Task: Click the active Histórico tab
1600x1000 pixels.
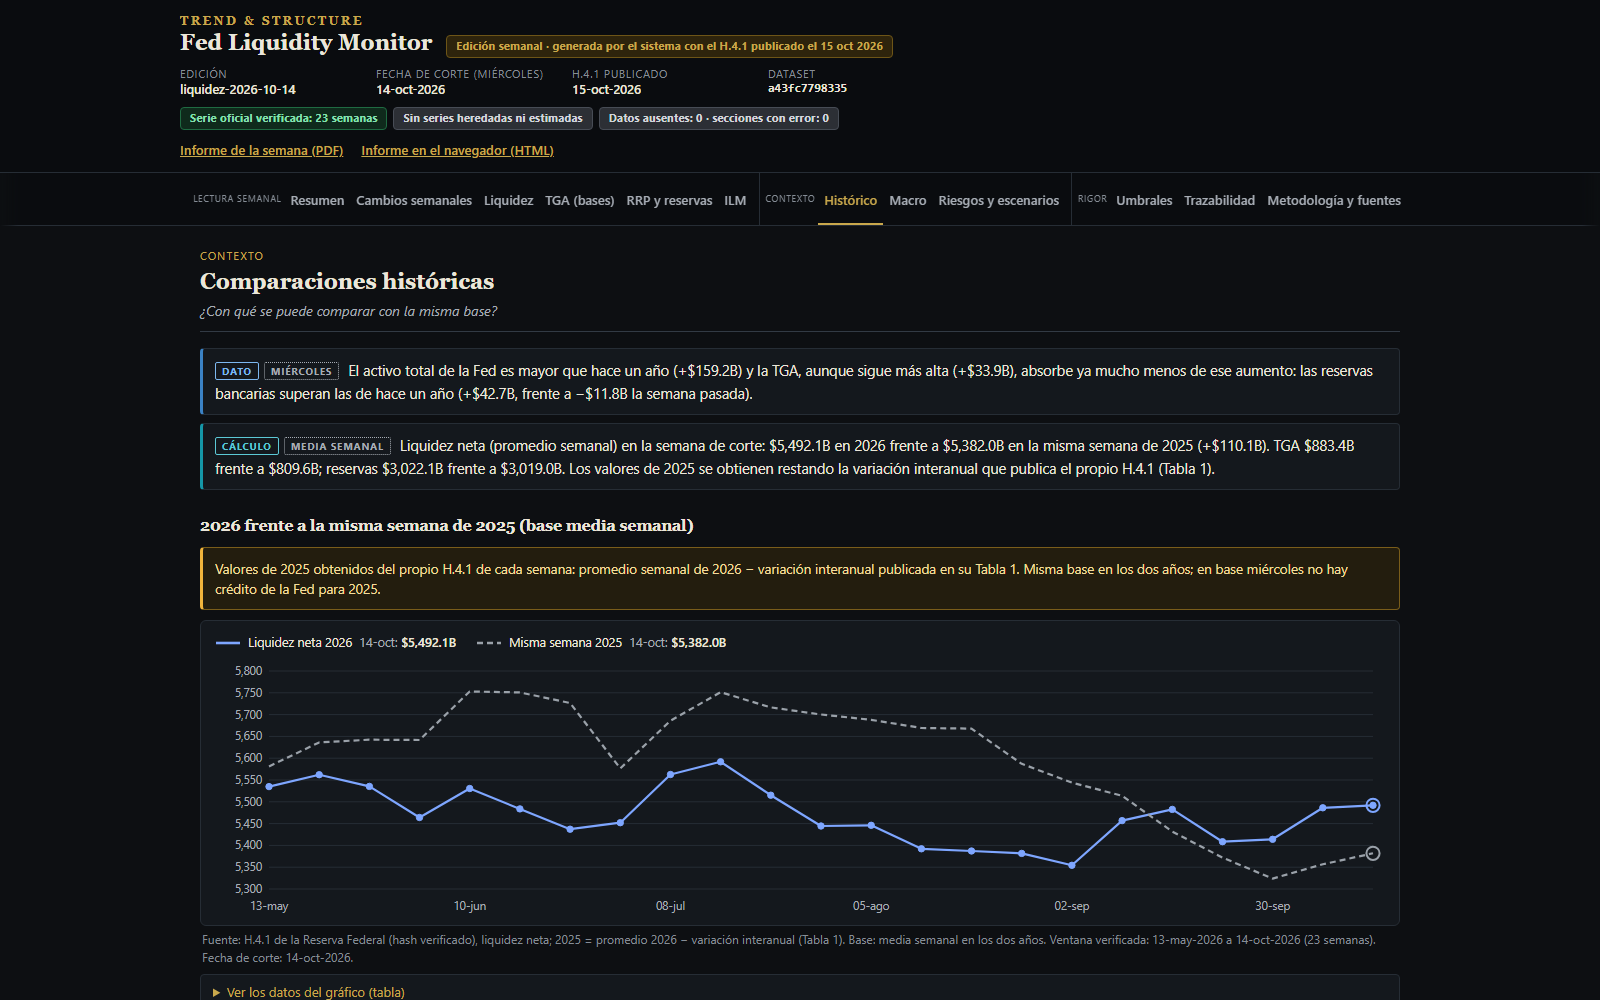Action: click(850, 200)
